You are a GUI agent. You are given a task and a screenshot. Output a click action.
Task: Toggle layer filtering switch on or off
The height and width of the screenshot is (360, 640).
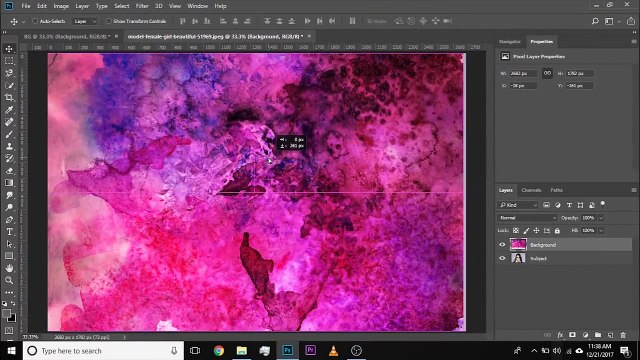point(603,204)
